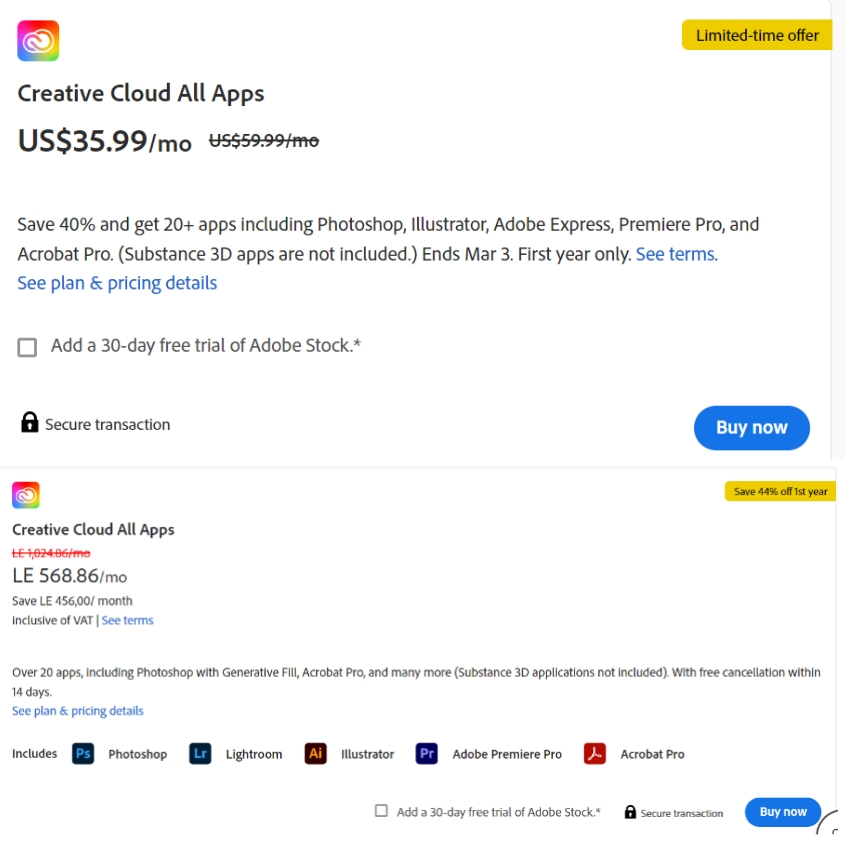Click the Save 44% off 1st year badge
Image resolution: width=845 pixels, height=843 pixels.
tap(780, 491)
